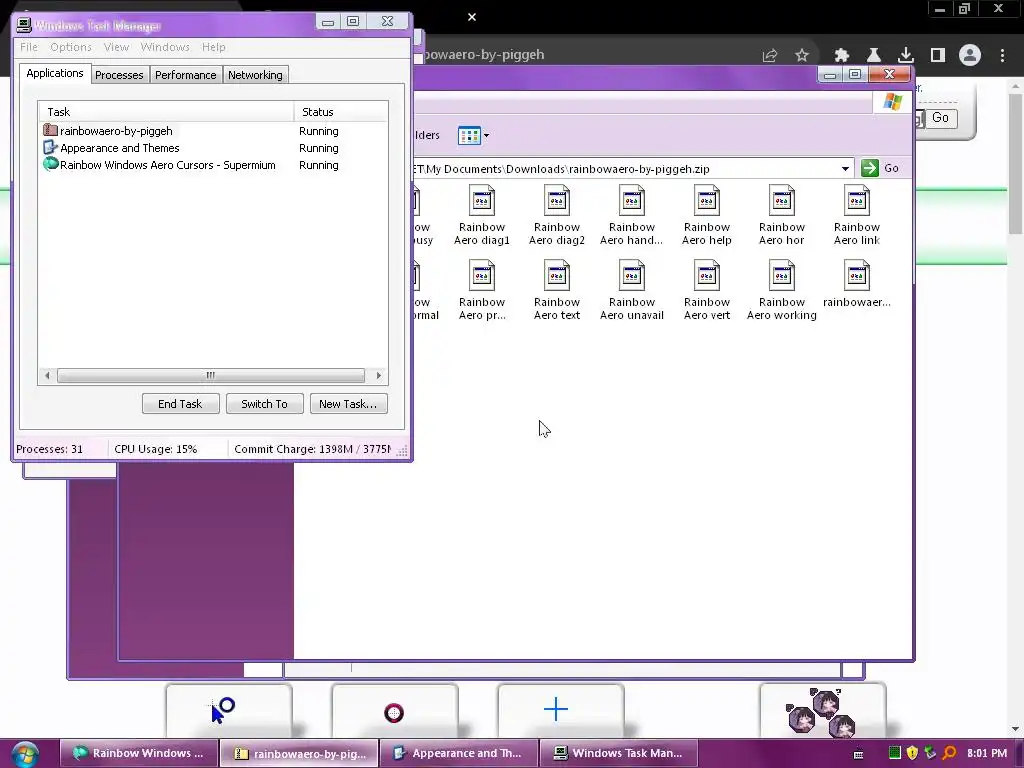The image size is (1024, 768).
Task: Click the 8:01 PM taskbar clock
Action: [x=987, y=753]
